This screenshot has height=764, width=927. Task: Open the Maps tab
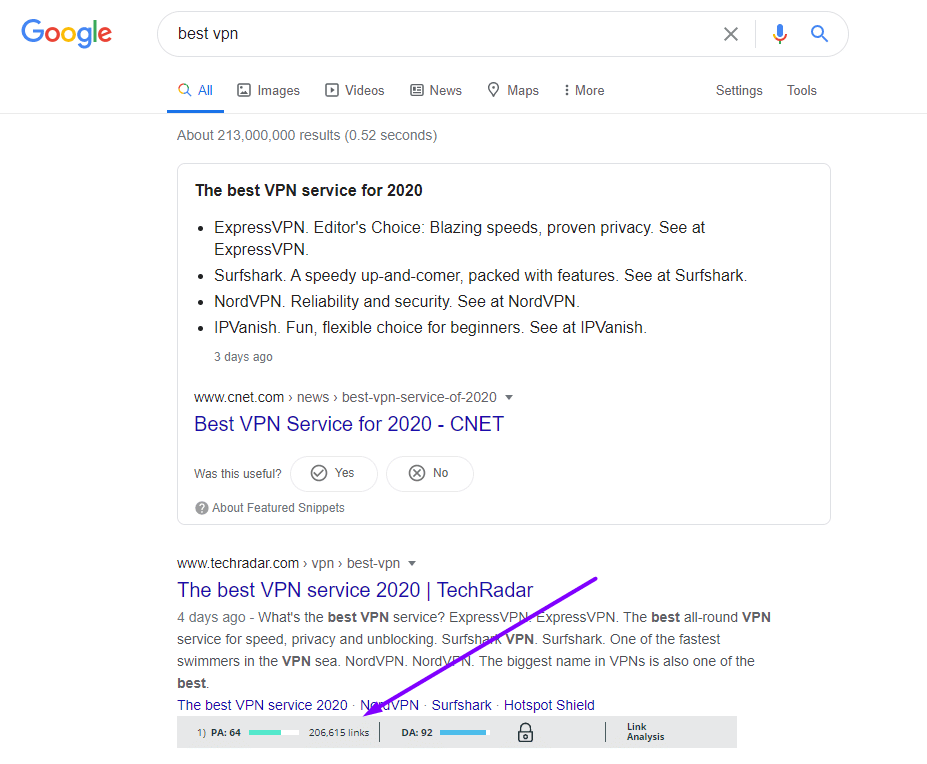point(513,90)
